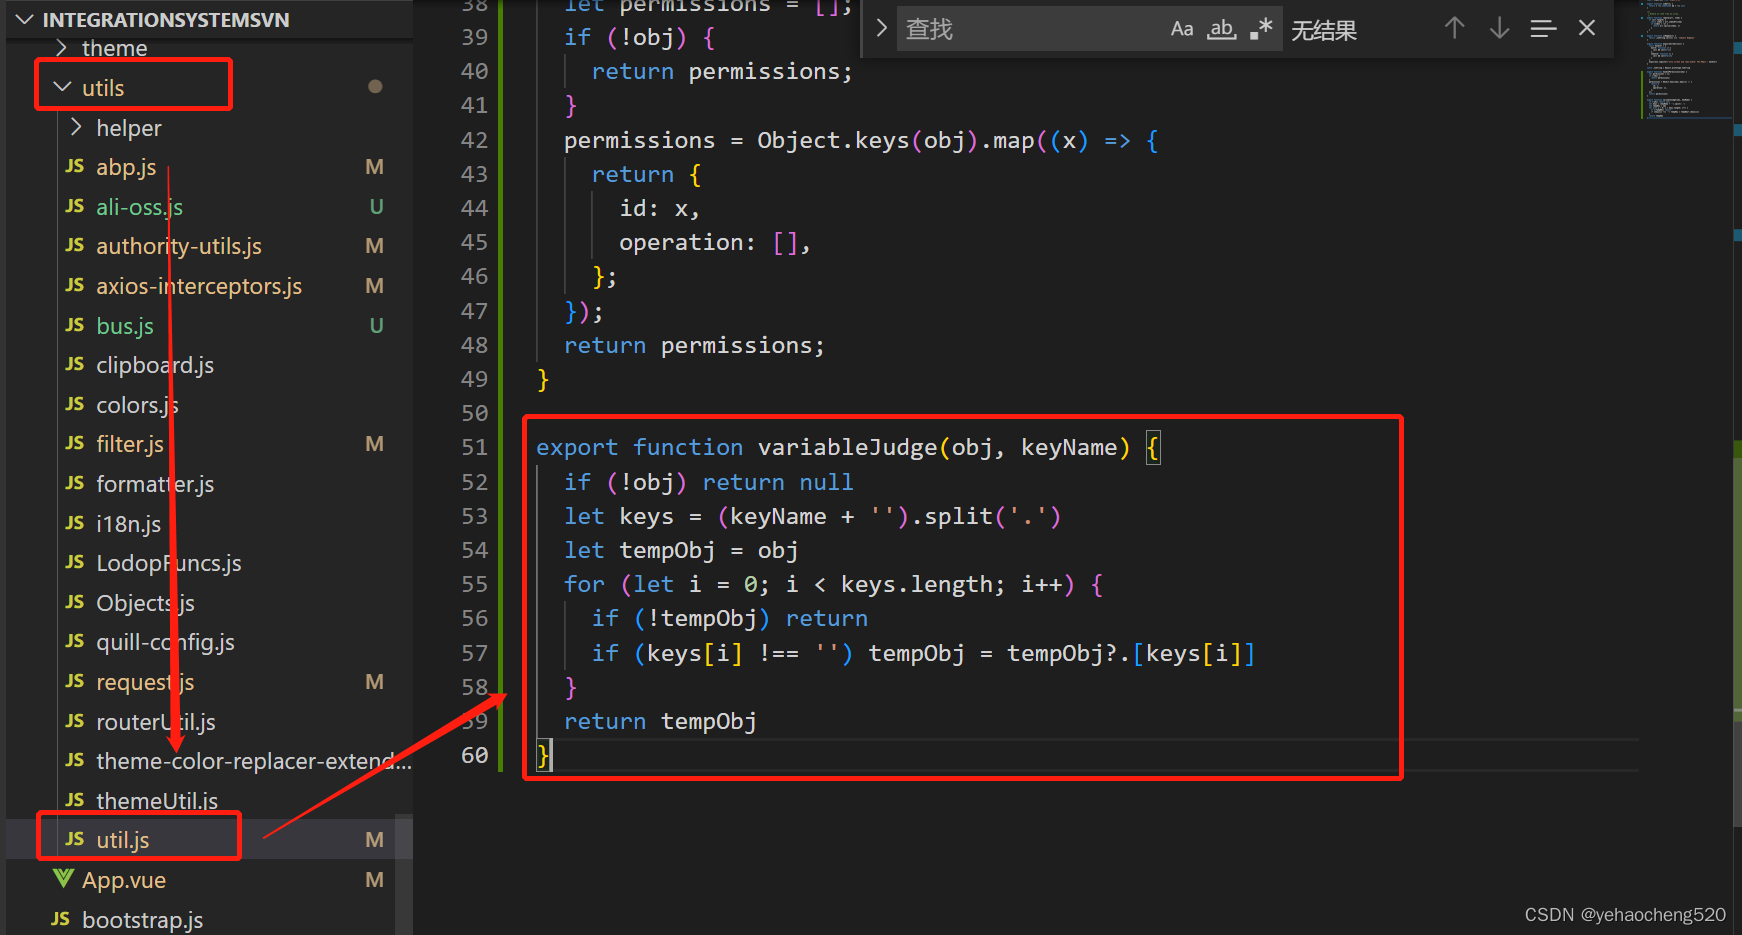Image resolution: width=1742 pixels, height=935 pixels.
Task: Place cursor on variableJudge function name
Action: point(847,448)
